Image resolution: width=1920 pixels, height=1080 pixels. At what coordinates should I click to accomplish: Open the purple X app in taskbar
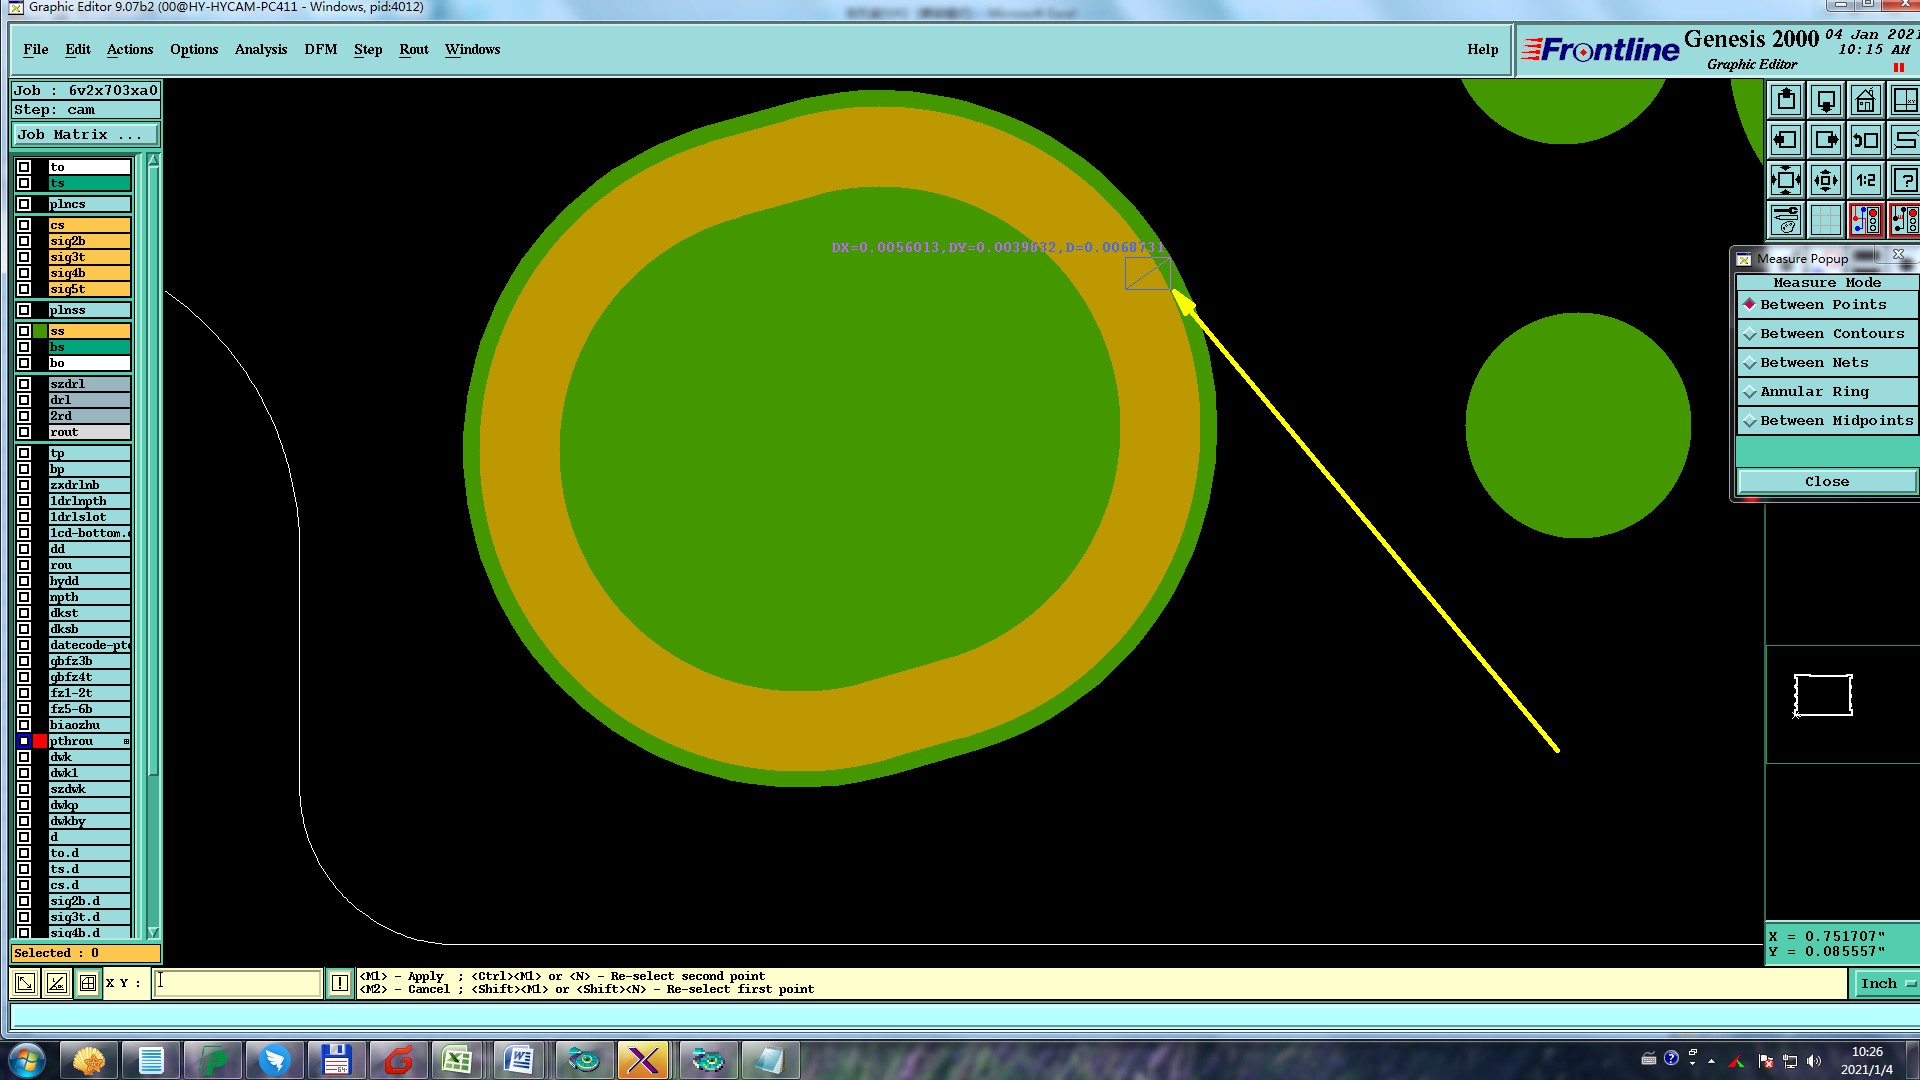(x=643, y=1060)
